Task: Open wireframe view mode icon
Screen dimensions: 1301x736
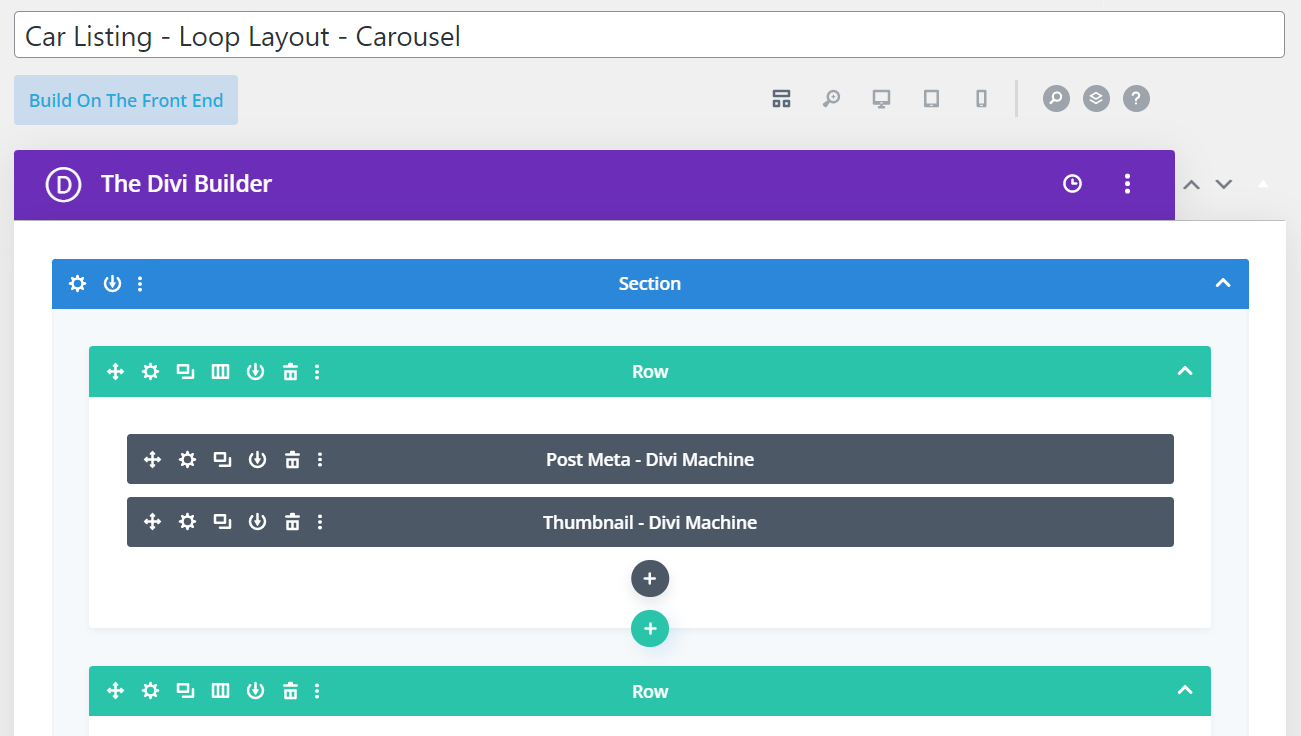Action: coord(781,98)
